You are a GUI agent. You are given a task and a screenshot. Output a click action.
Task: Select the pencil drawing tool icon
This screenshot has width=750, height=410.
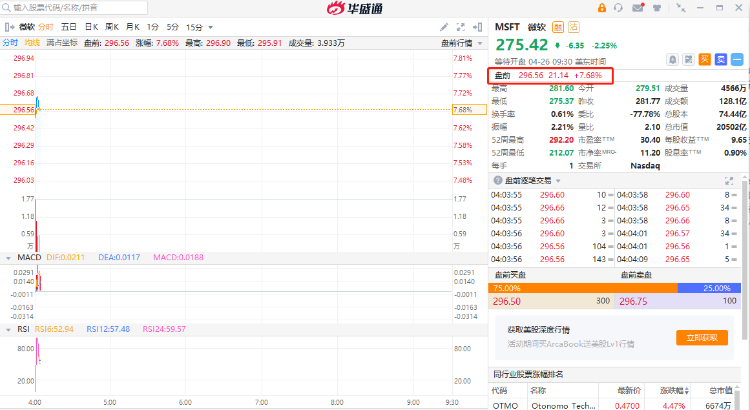click(444, 27)
